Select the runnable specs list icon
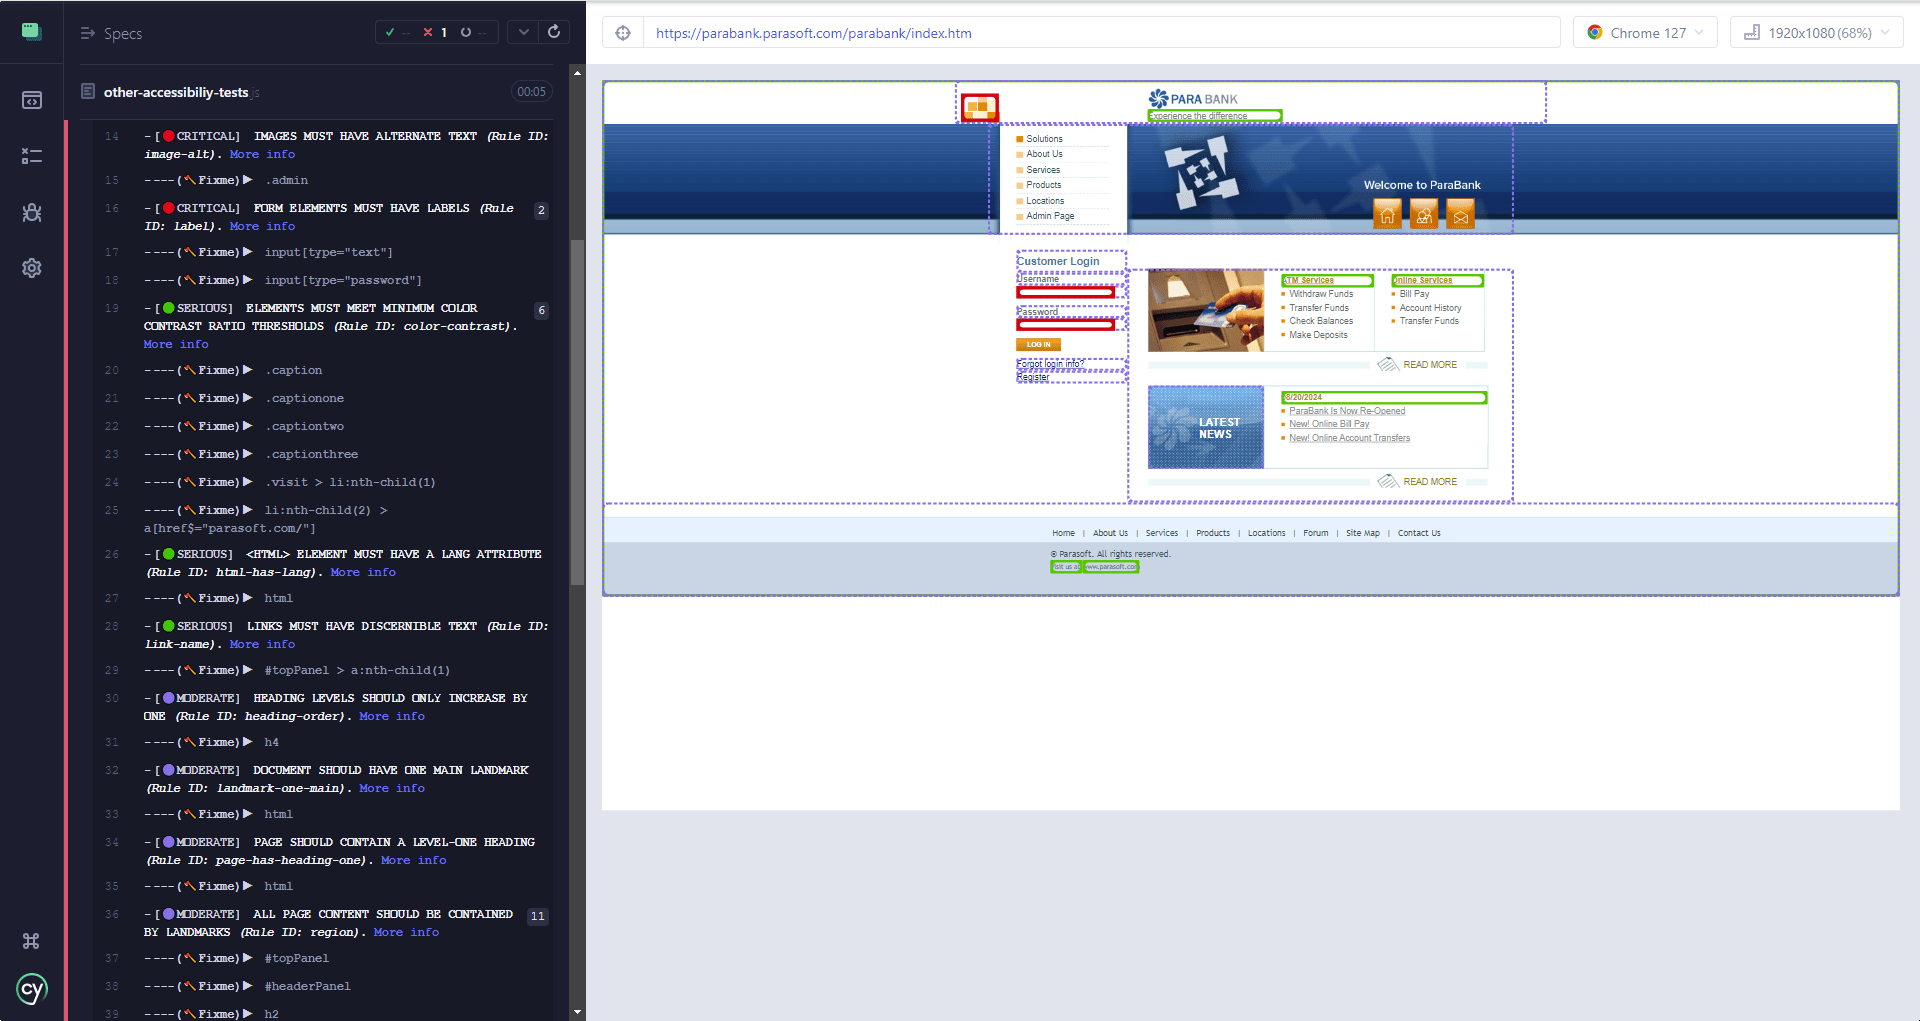 click(32, 156)
